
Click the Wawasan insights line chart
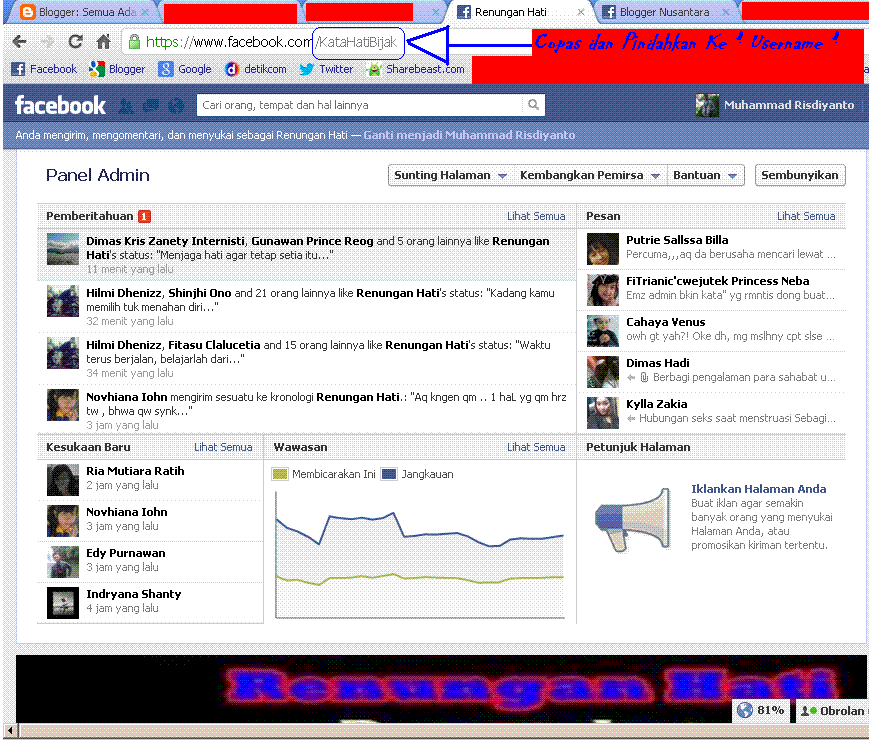pyautogui.click(x=420, y=555)
